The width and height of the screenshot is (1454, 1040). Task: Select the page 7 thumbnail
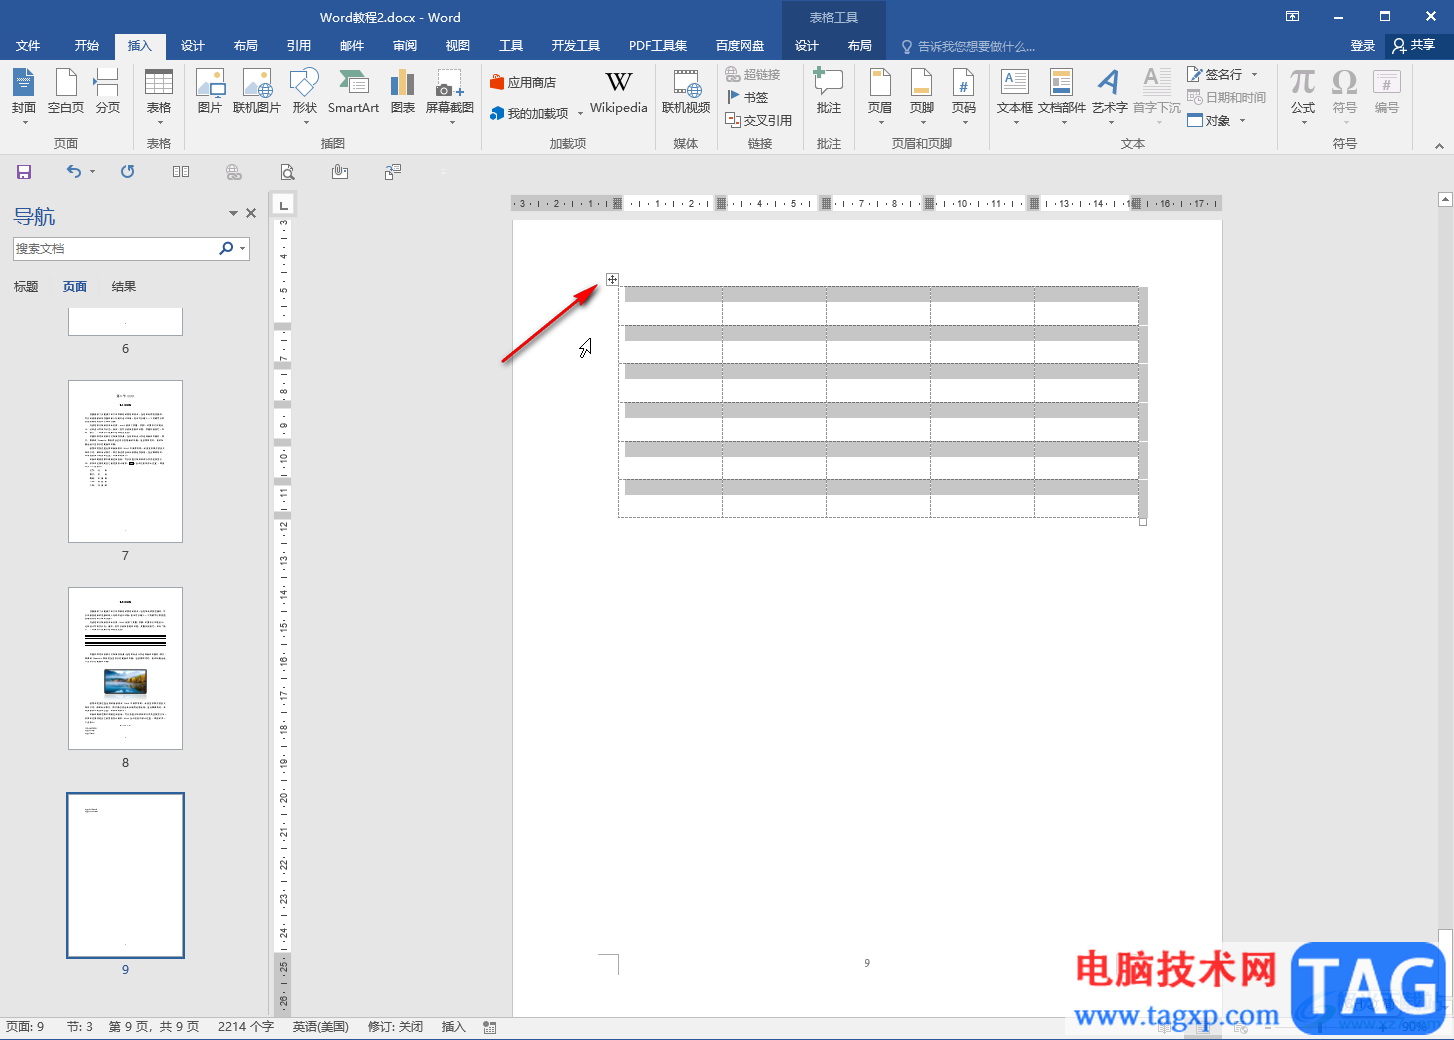pos(125,461)
